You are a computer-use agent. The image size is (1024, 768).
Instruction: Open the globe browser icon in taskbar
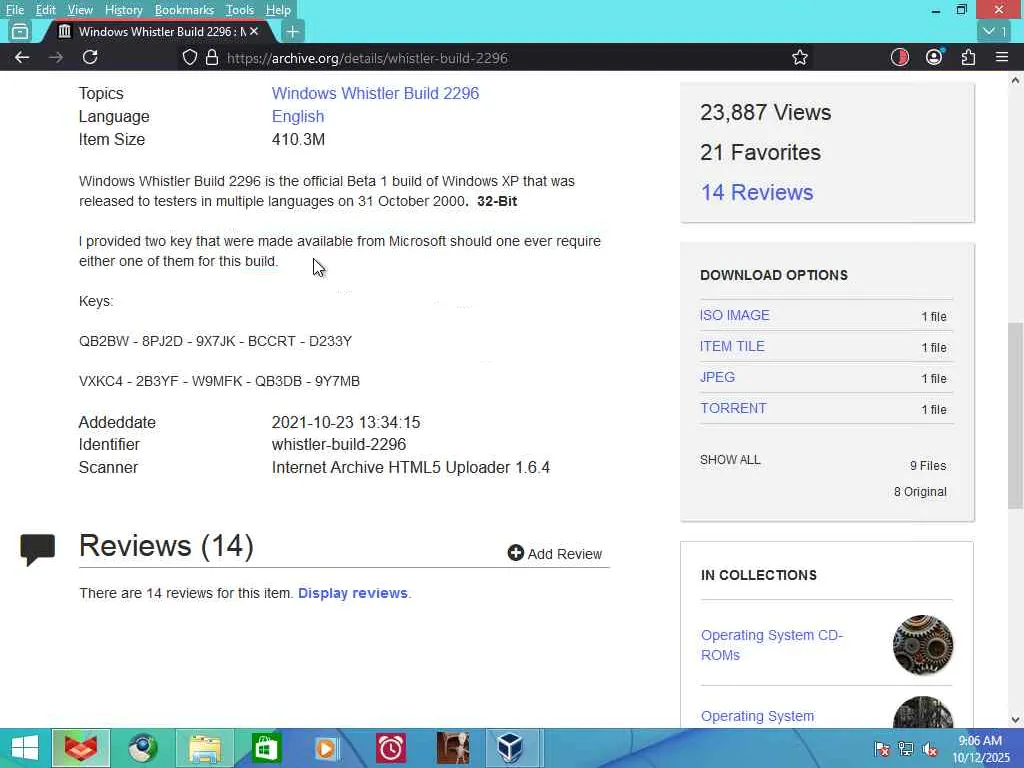142,748
